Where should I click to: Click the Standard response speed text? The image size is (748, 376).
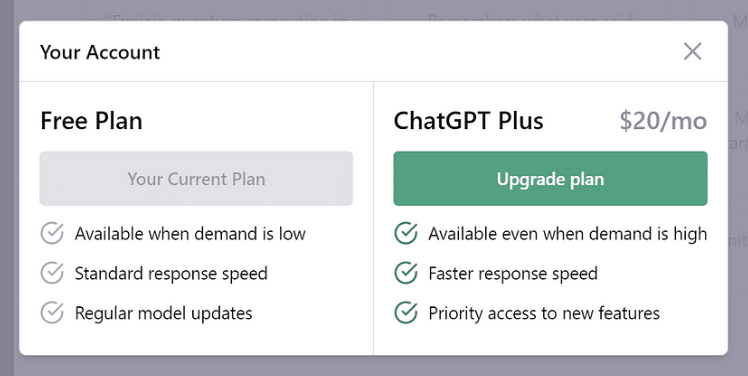[171, 273]
